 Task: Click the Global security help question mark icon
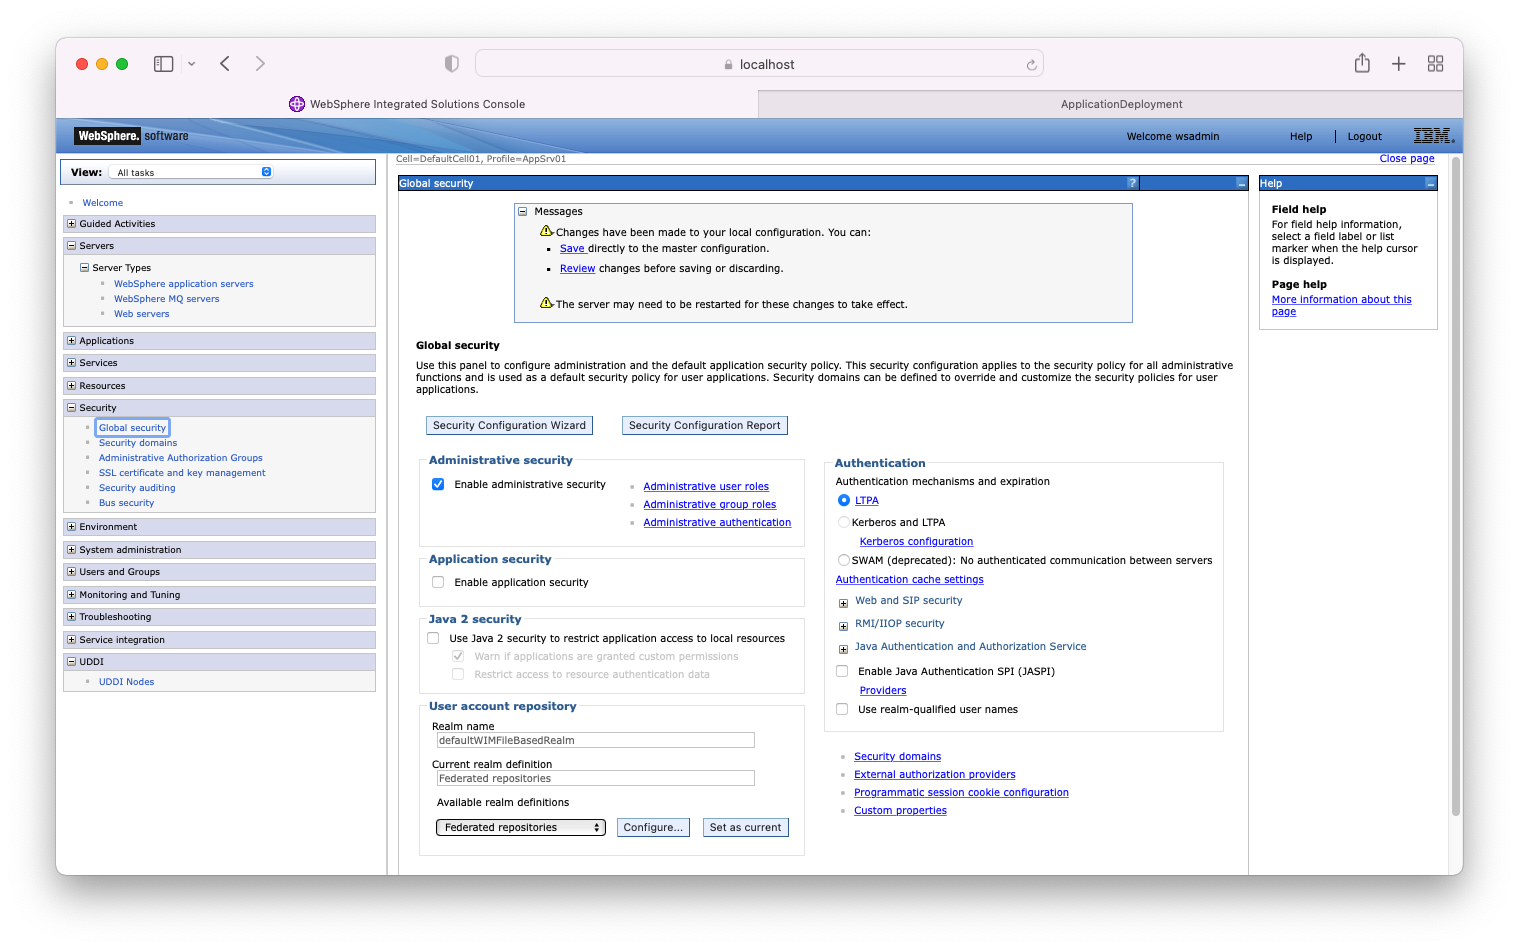pyautogui.click(x=1132, y=183)
